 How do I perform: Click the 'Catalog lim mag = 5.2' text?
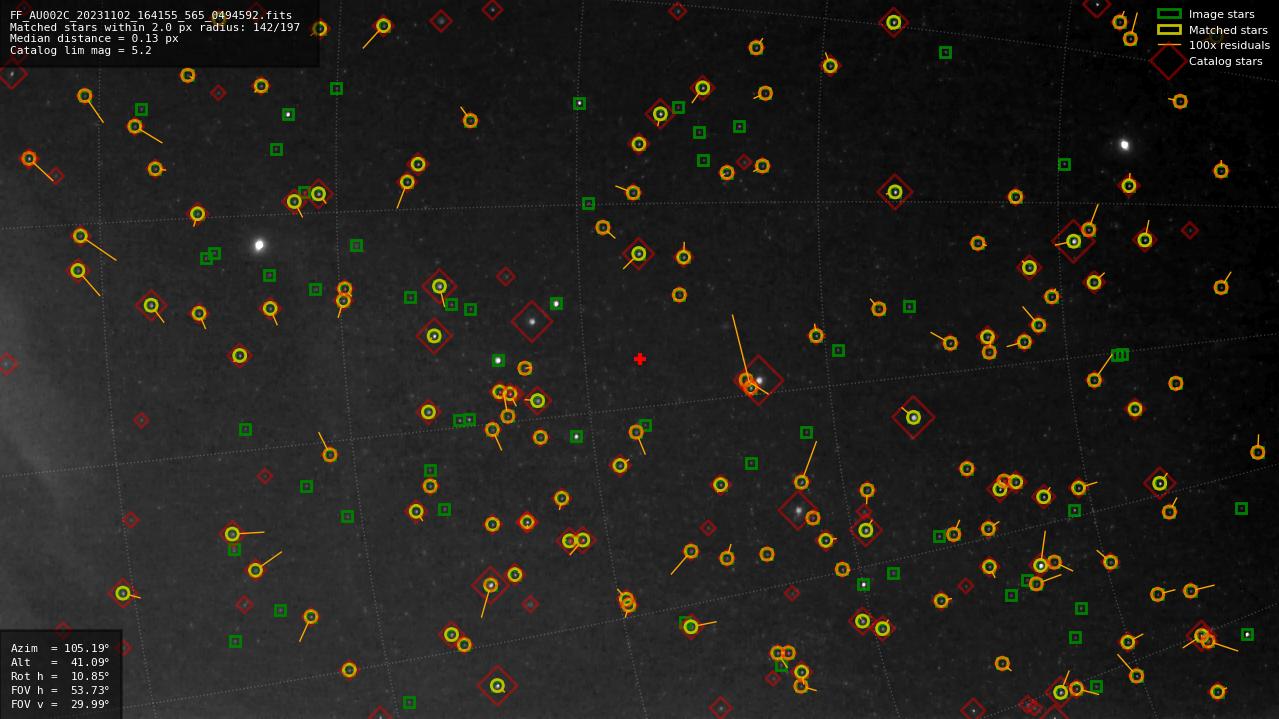pos(81,50)
